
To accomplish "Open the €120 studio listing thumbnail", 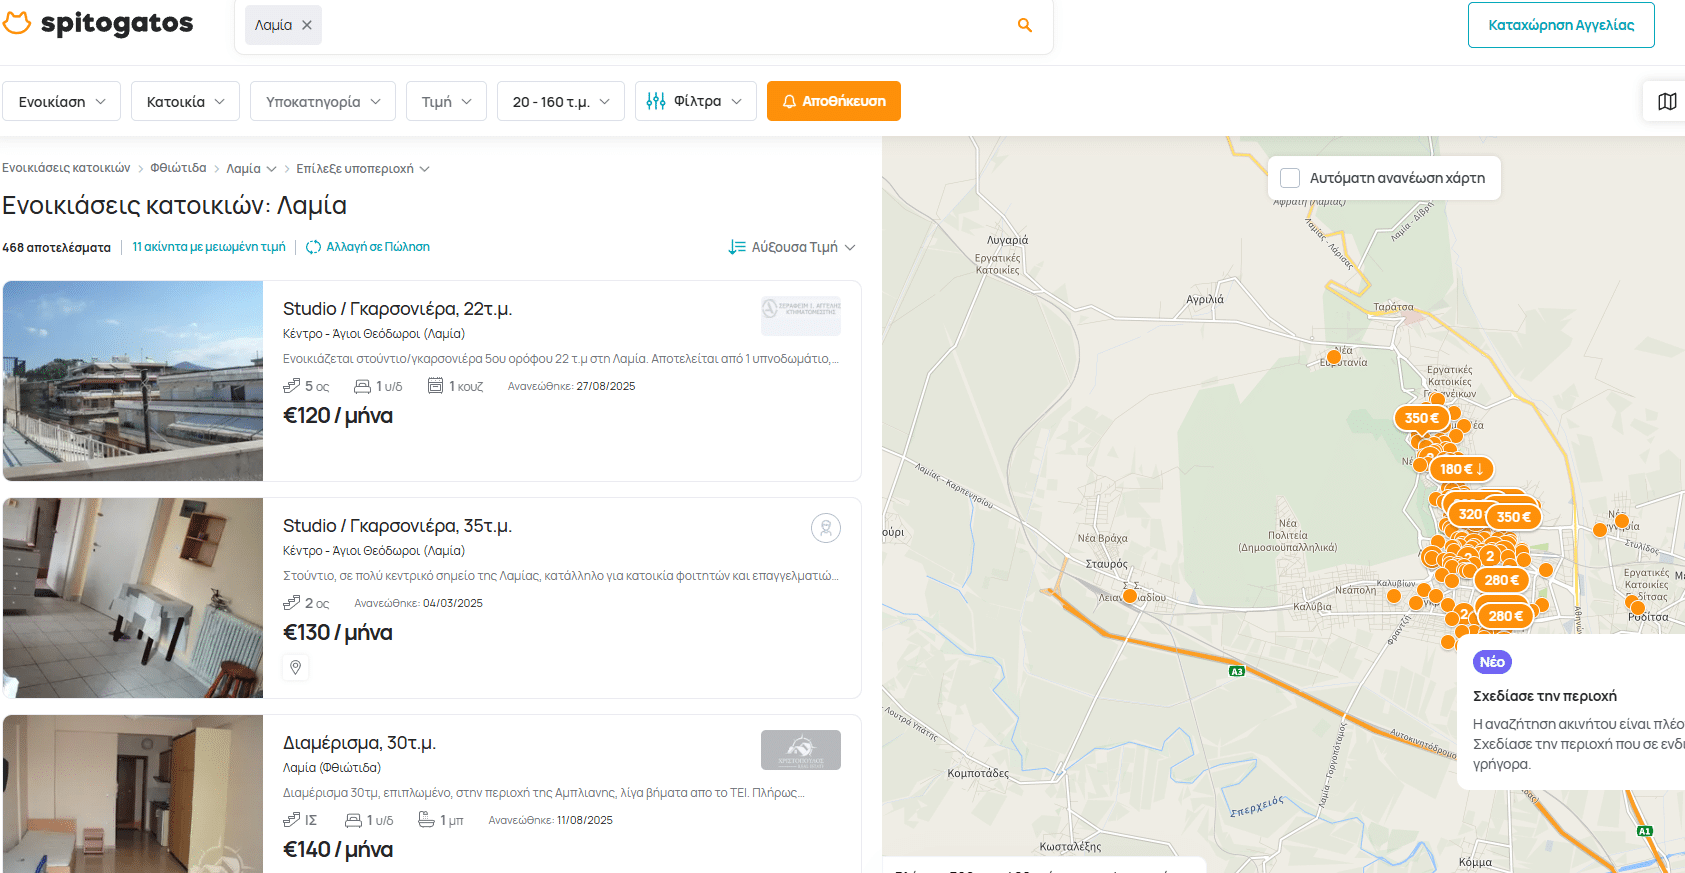I will 133,381.
